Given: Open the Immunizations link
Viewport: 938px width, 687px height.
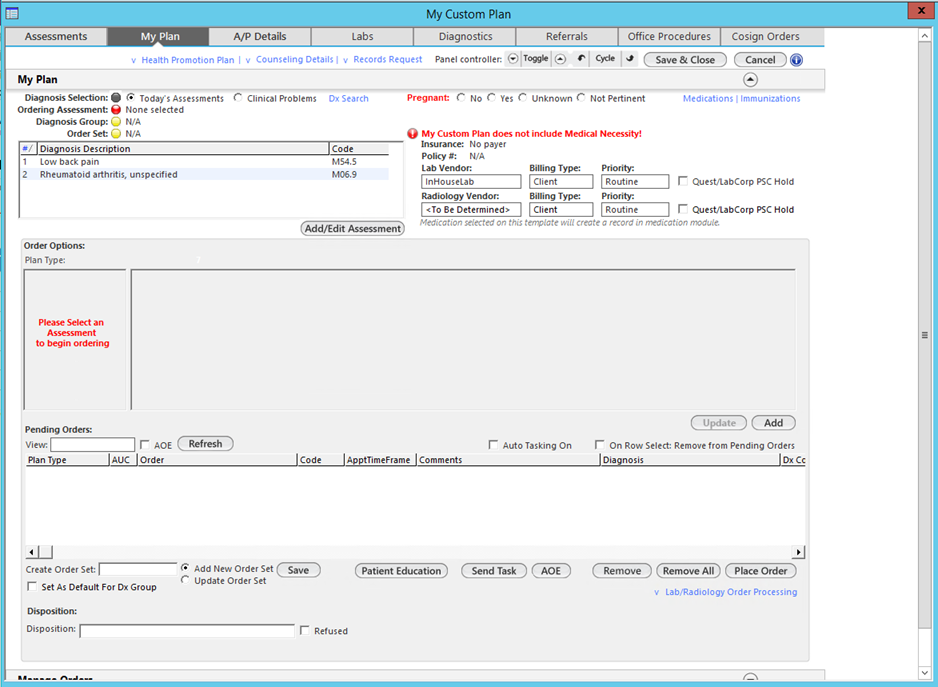Looking at the screenshot, I should click(770, 99).
